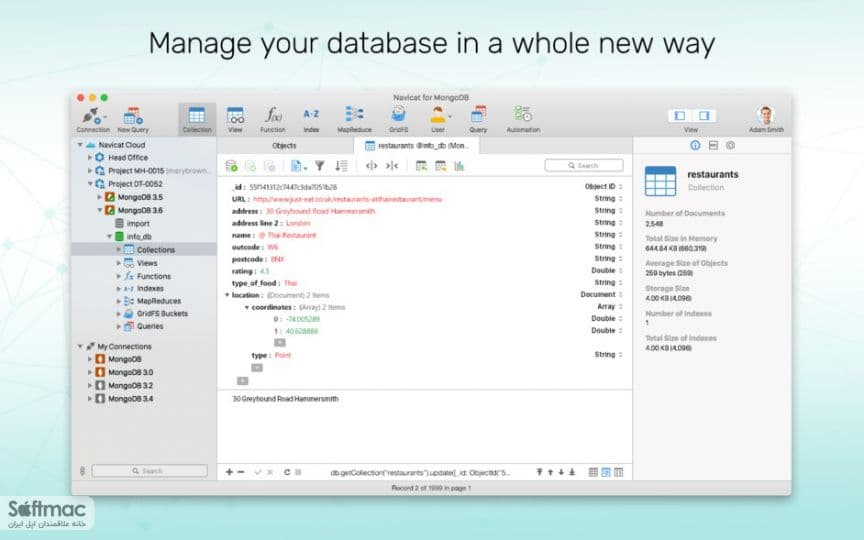Image resolution: width=864 pixels, height=540 pixels.
Task: Open the import database item
Action: point(138,224)
